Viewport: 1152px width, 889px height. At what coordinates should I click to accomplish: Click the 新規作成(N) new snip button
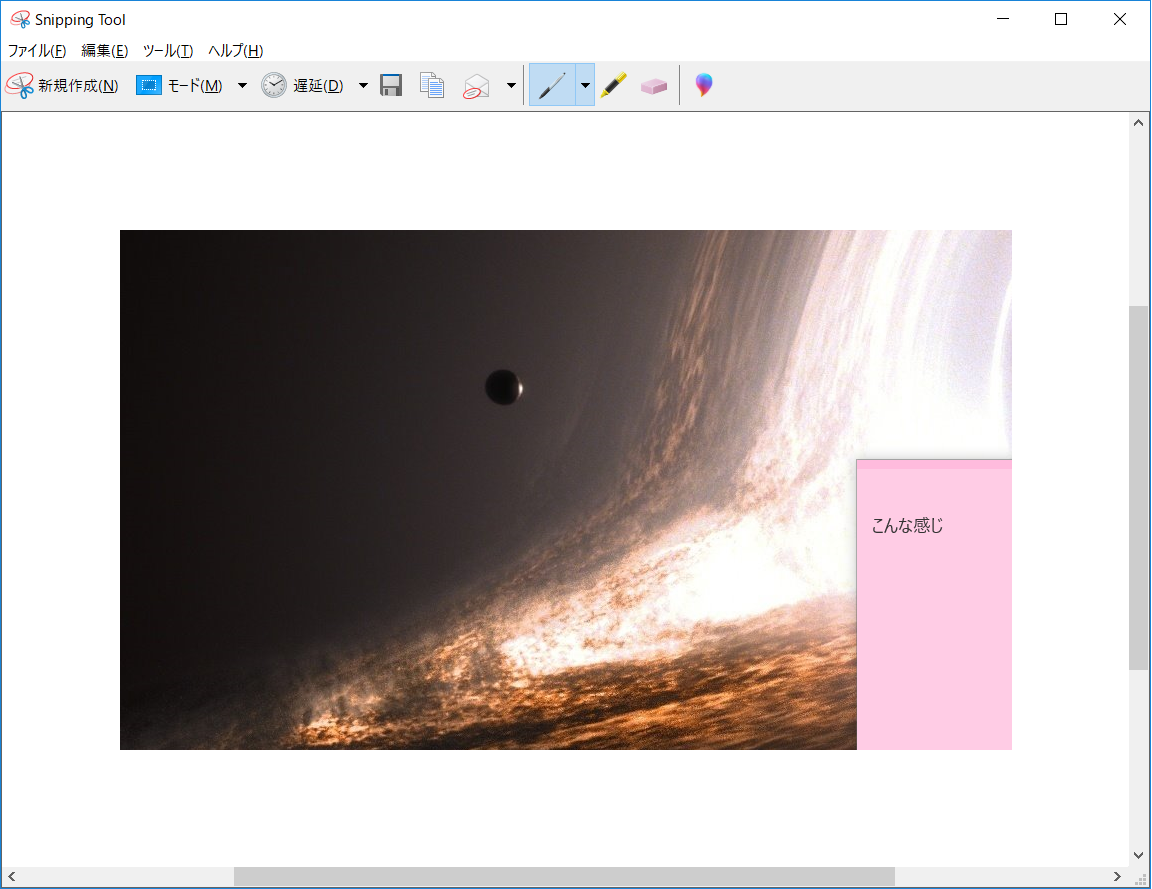click(x=62, y=86)
